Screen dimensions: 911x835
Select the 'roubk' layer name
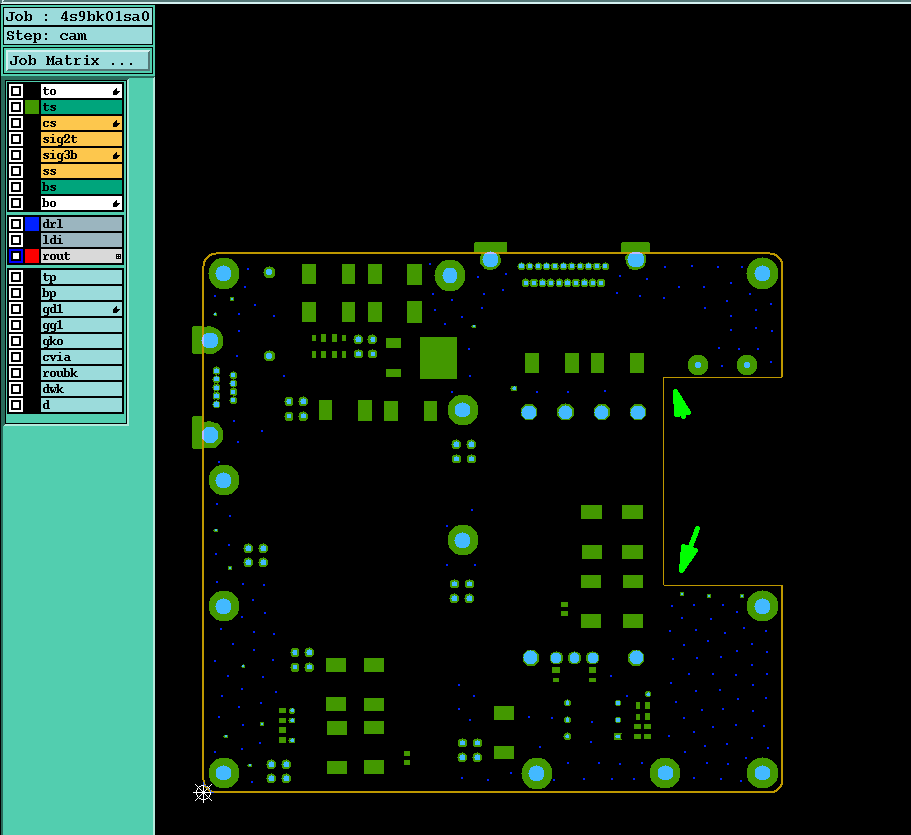pos(60,373)
